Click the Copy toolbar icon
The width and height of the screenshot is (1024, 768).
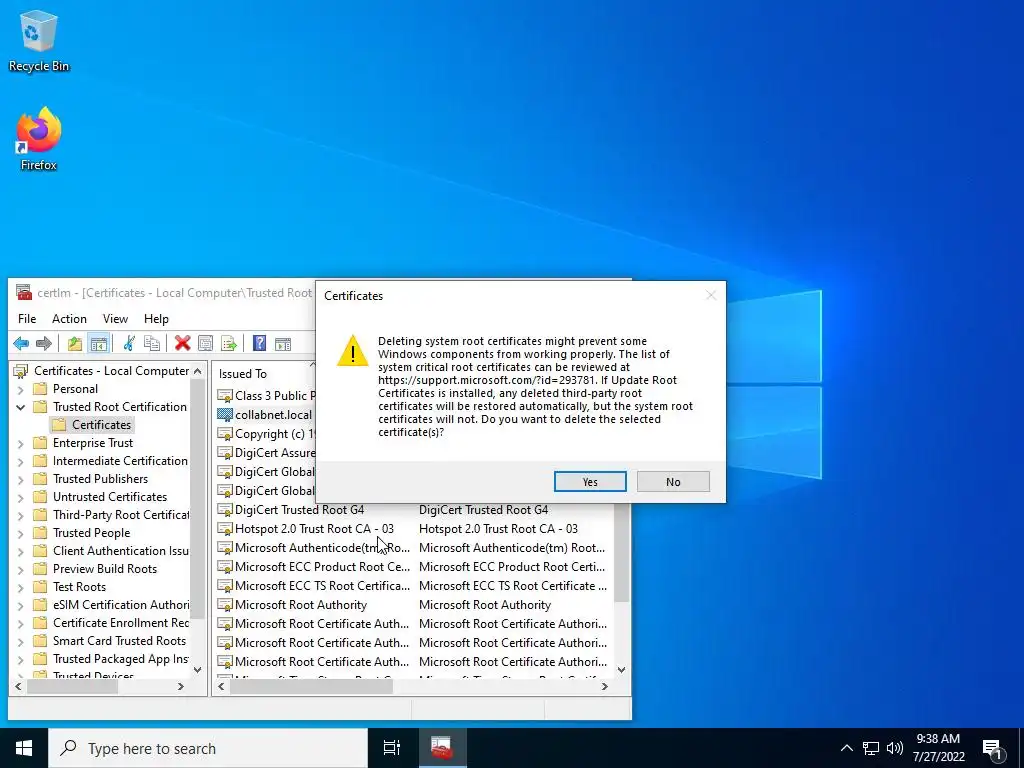point(152,344)
